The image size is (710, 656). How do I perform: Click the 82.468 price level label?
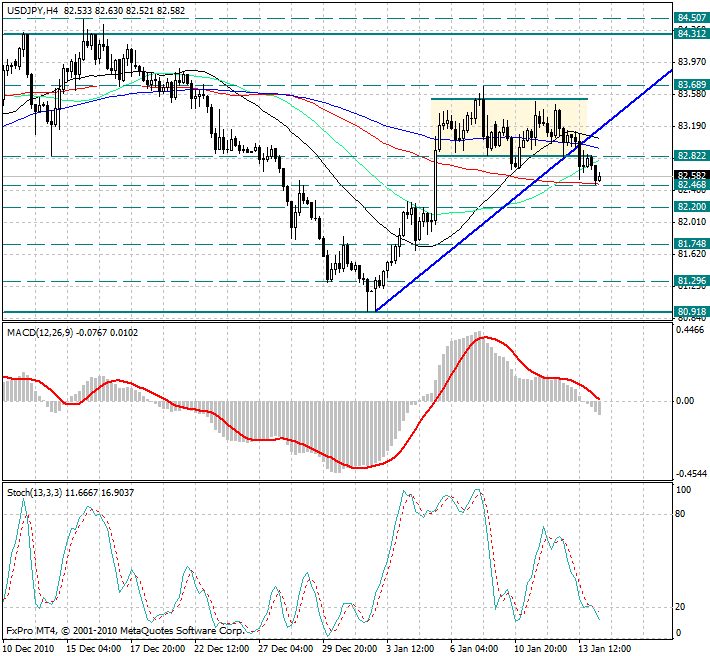[691, 185]
